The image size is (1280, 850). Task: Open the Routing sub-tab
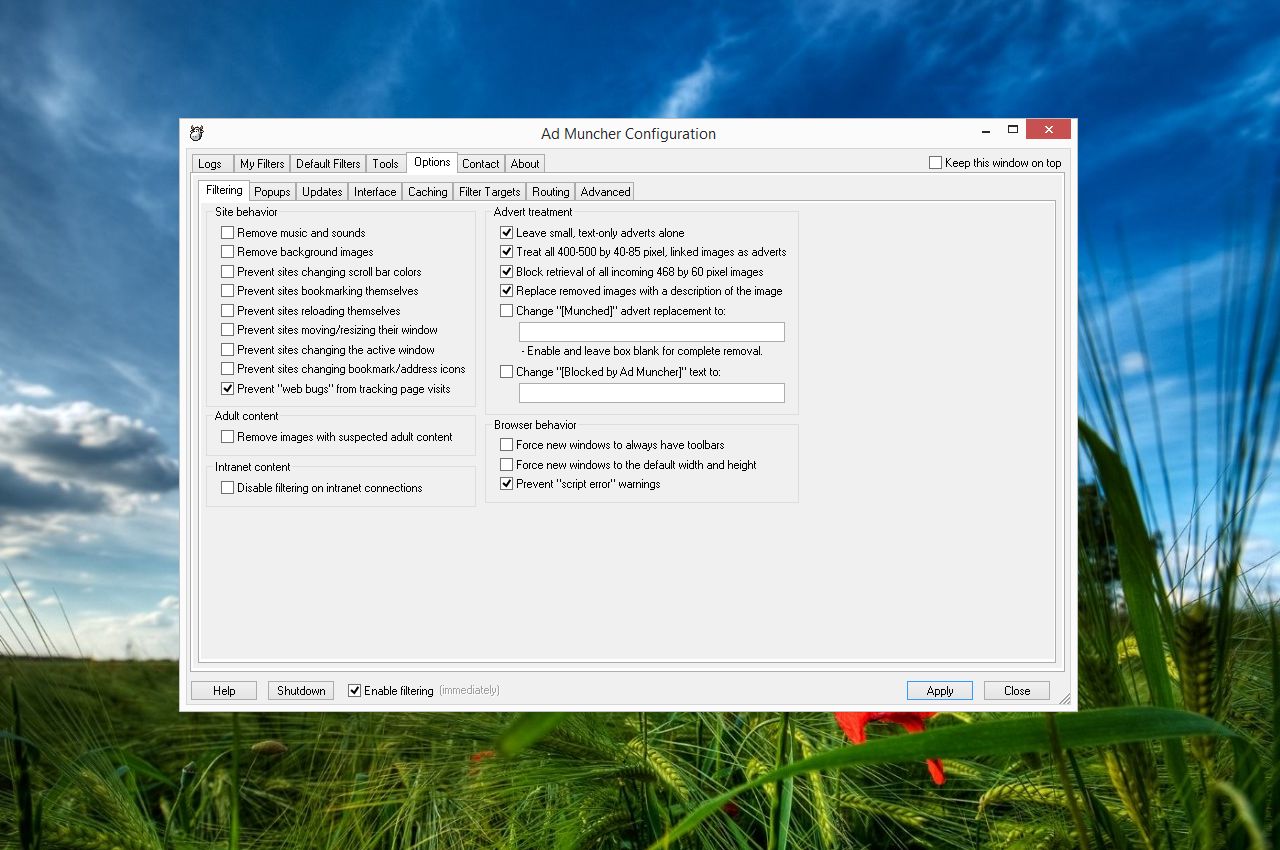(x=551, y=192)
